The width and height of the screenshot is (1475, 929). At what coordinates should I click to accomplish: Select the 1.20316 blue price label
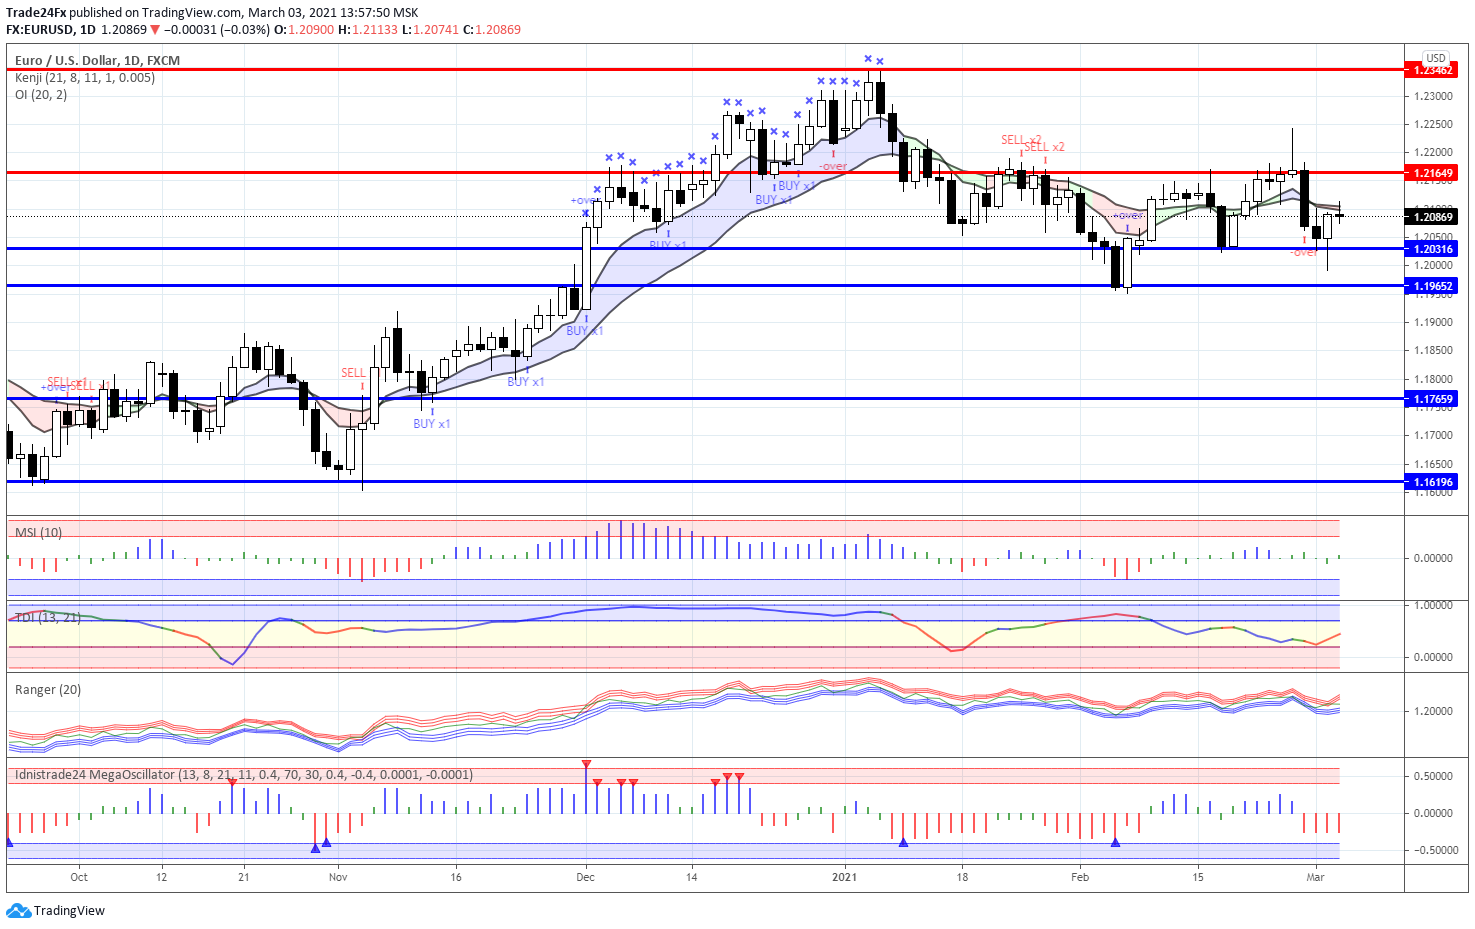click(x=1431, y=249)
